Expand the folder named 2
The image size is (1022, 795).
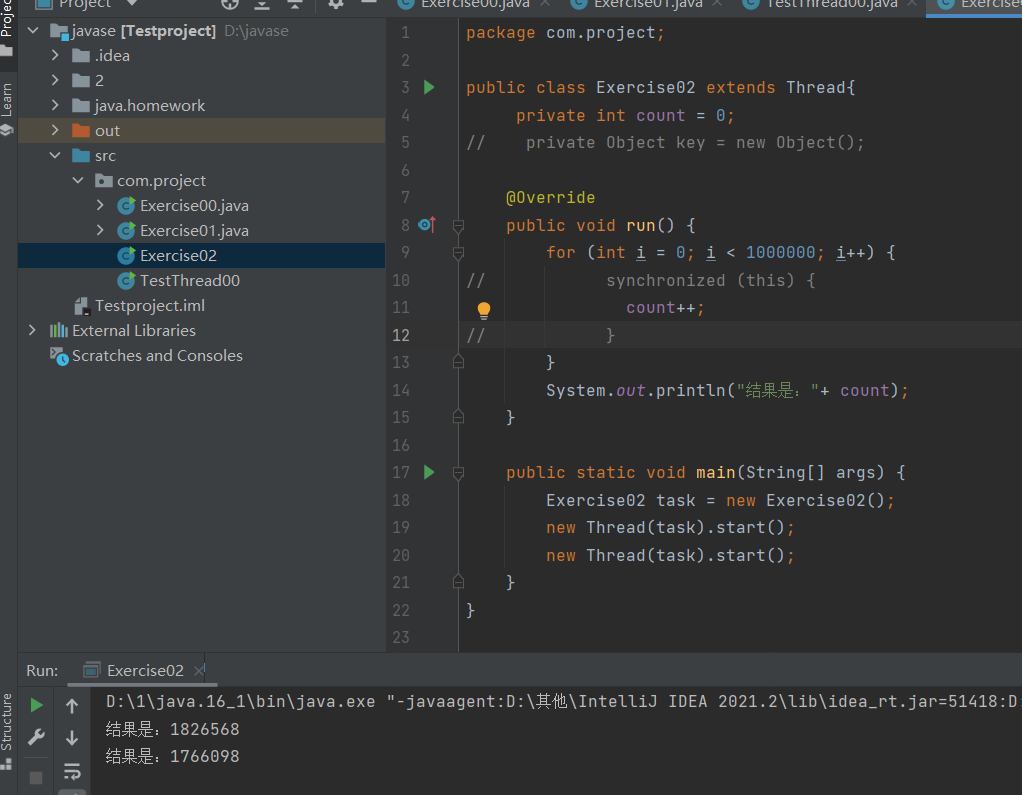click(x=55, y=81)
